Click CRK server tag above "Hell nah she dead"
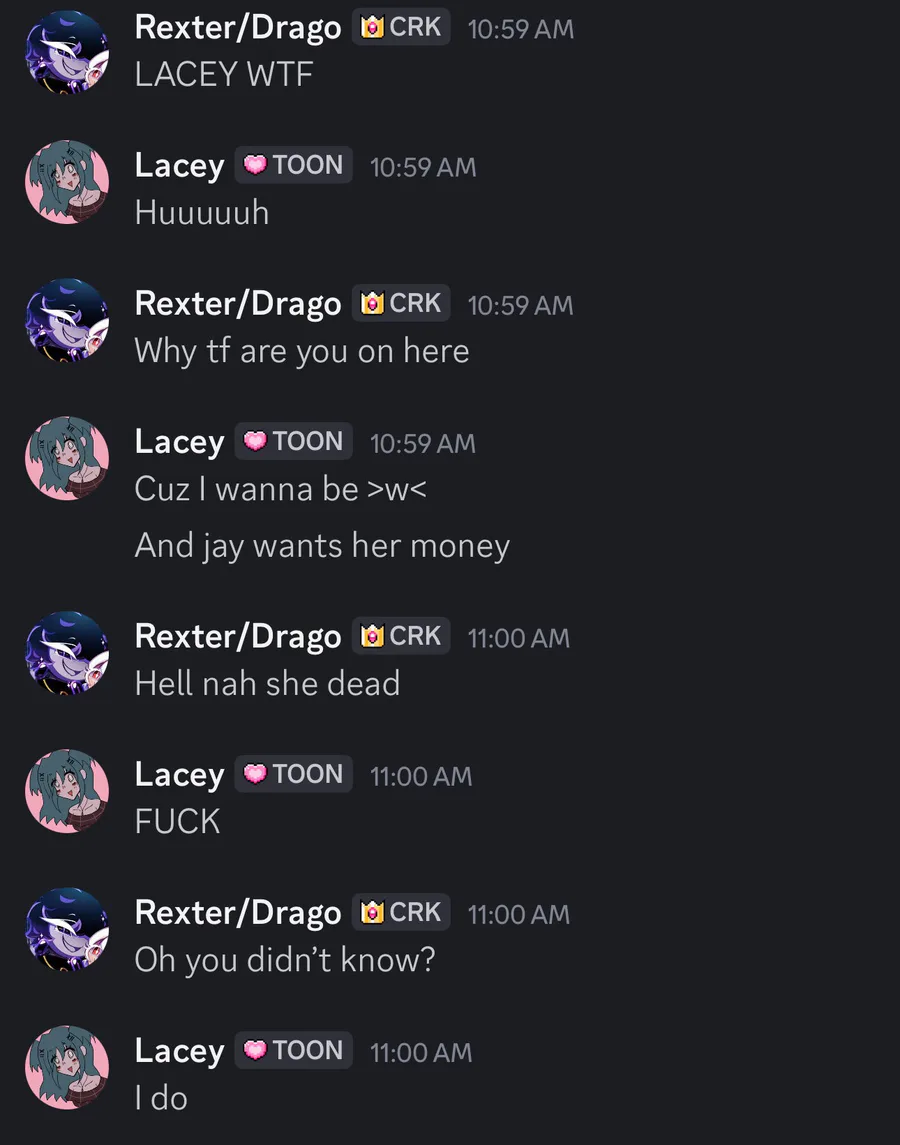900x1145 pixels. click(x=401, y=636)
